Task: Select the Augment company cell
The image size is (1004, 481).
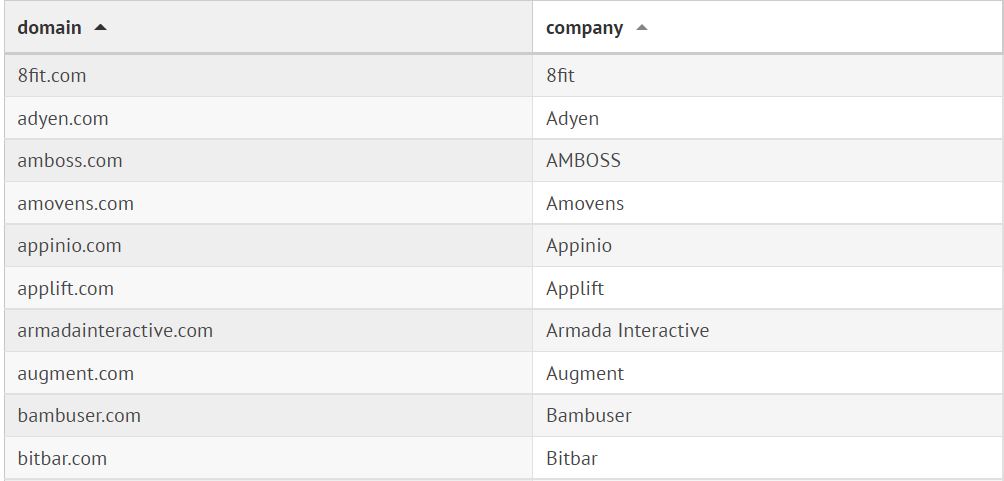Action: tap(584, 374)
